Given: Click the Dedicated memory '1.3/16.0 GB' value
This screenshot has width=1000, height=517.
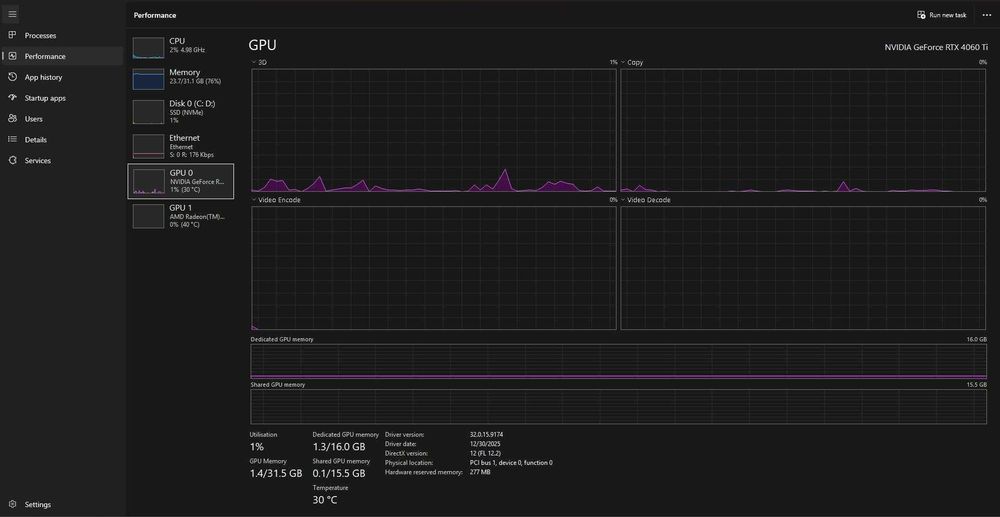Looking at the screenshot, I should (x=339, y=447).
